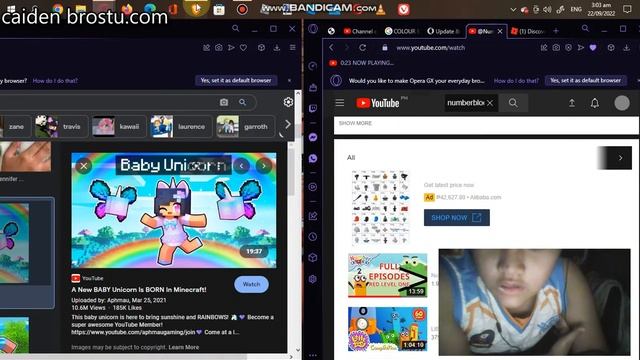
Task: Click the left window heart bookmark icon
Action: click(x=243, y=48)
